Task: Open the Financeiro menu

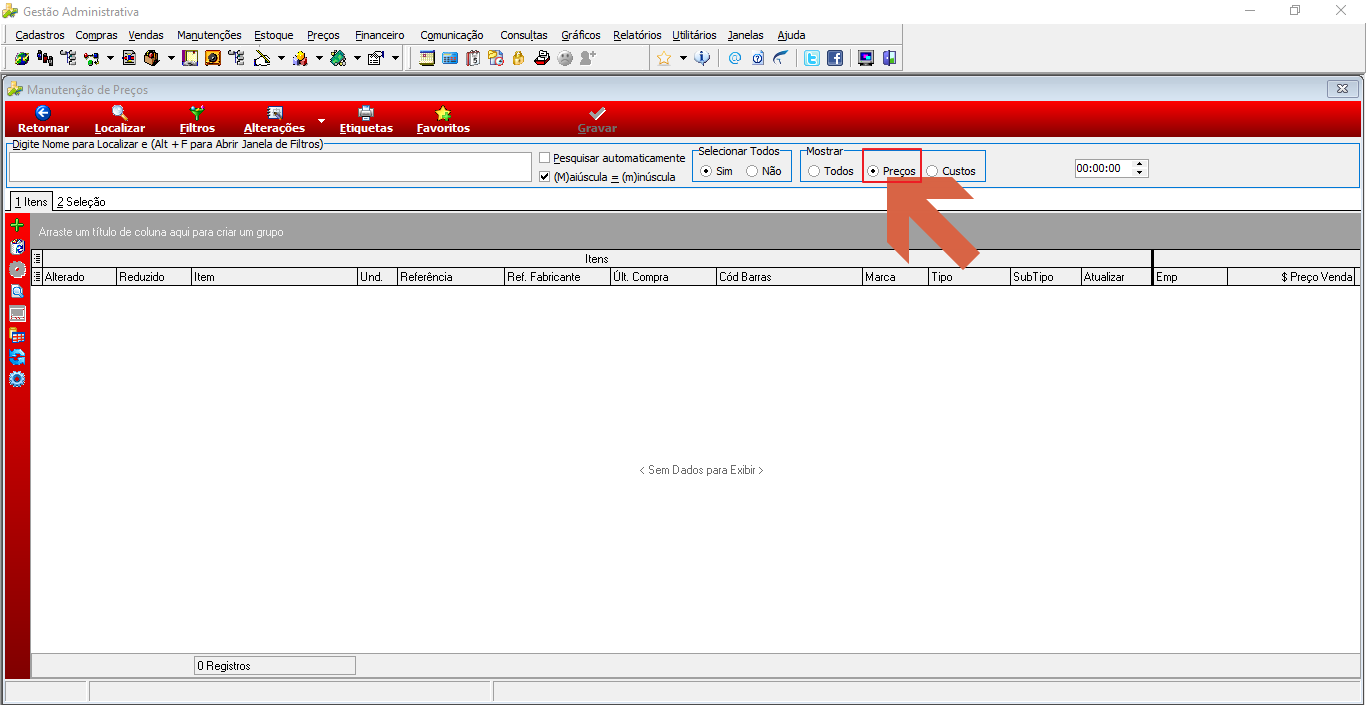Action: 380,35
